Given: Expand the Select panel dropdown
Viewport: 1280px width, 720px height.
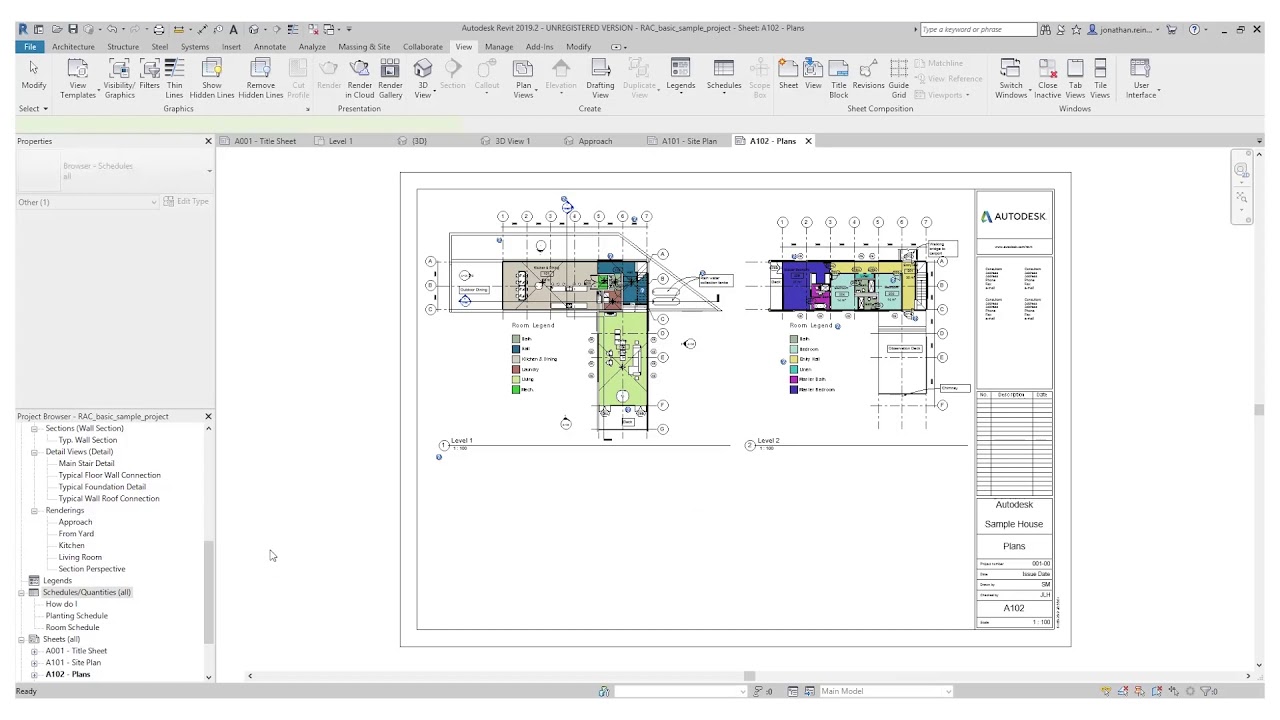Looking at the screenshot, I should pyautogui.click(x=33, y=108).
